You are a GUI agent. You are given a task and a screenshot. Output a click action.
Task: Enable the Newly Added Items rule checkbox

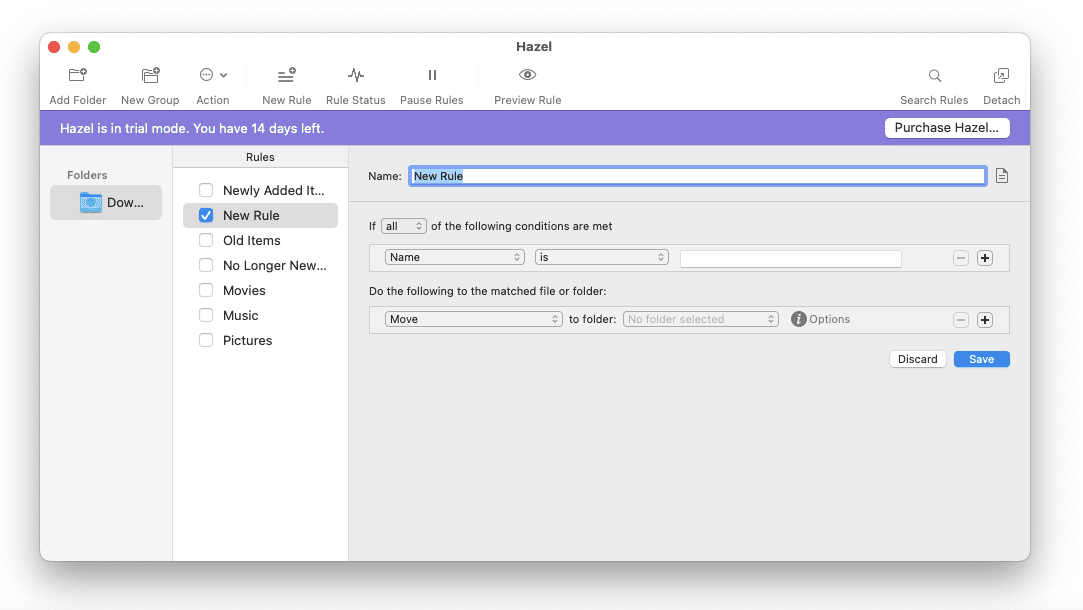206,190
